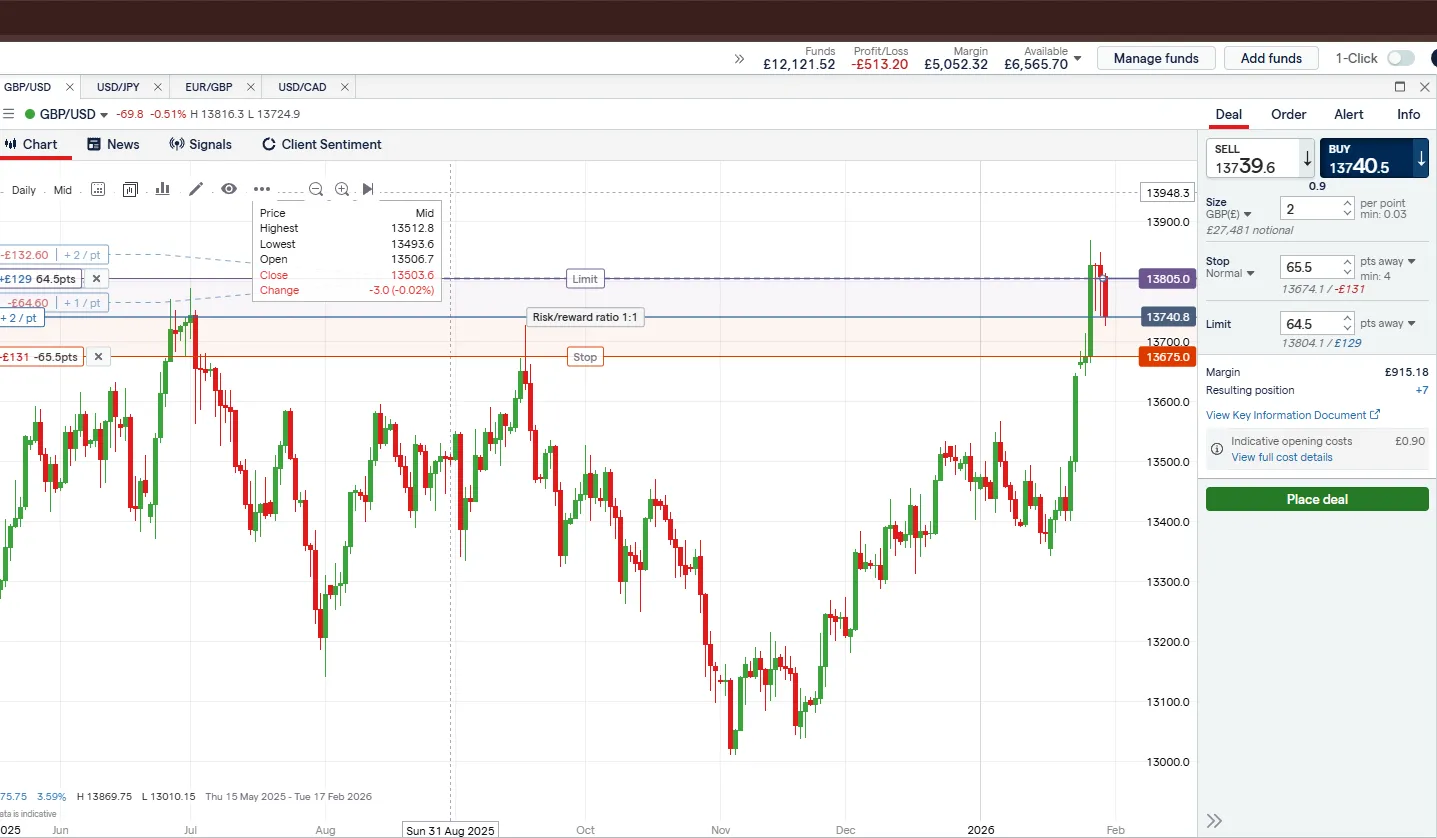Jump to latest candle with skip arrow
Screen dimensions: 1437x838
[368, 189]
